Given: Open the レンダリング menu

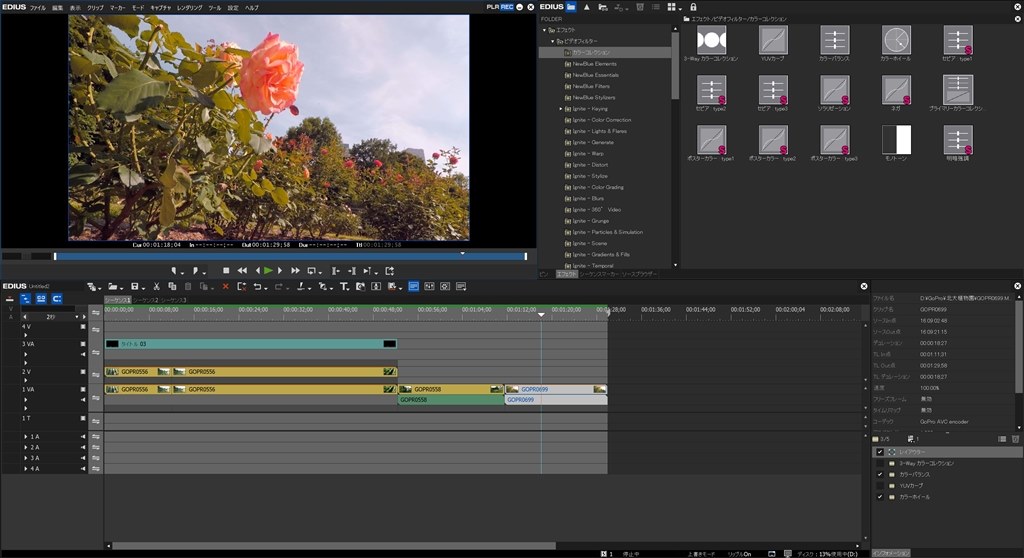Looking at the screenshot, I should point(189,8).
